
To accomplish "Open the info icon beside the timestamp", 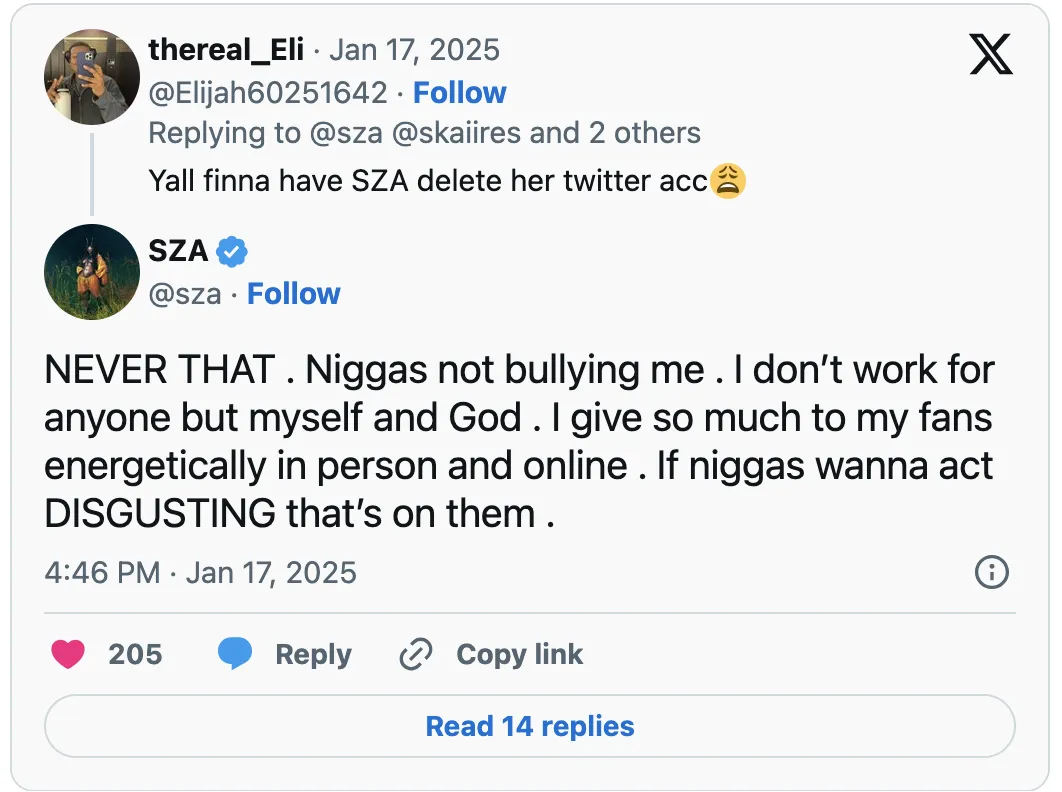I will tap(991, 572).
